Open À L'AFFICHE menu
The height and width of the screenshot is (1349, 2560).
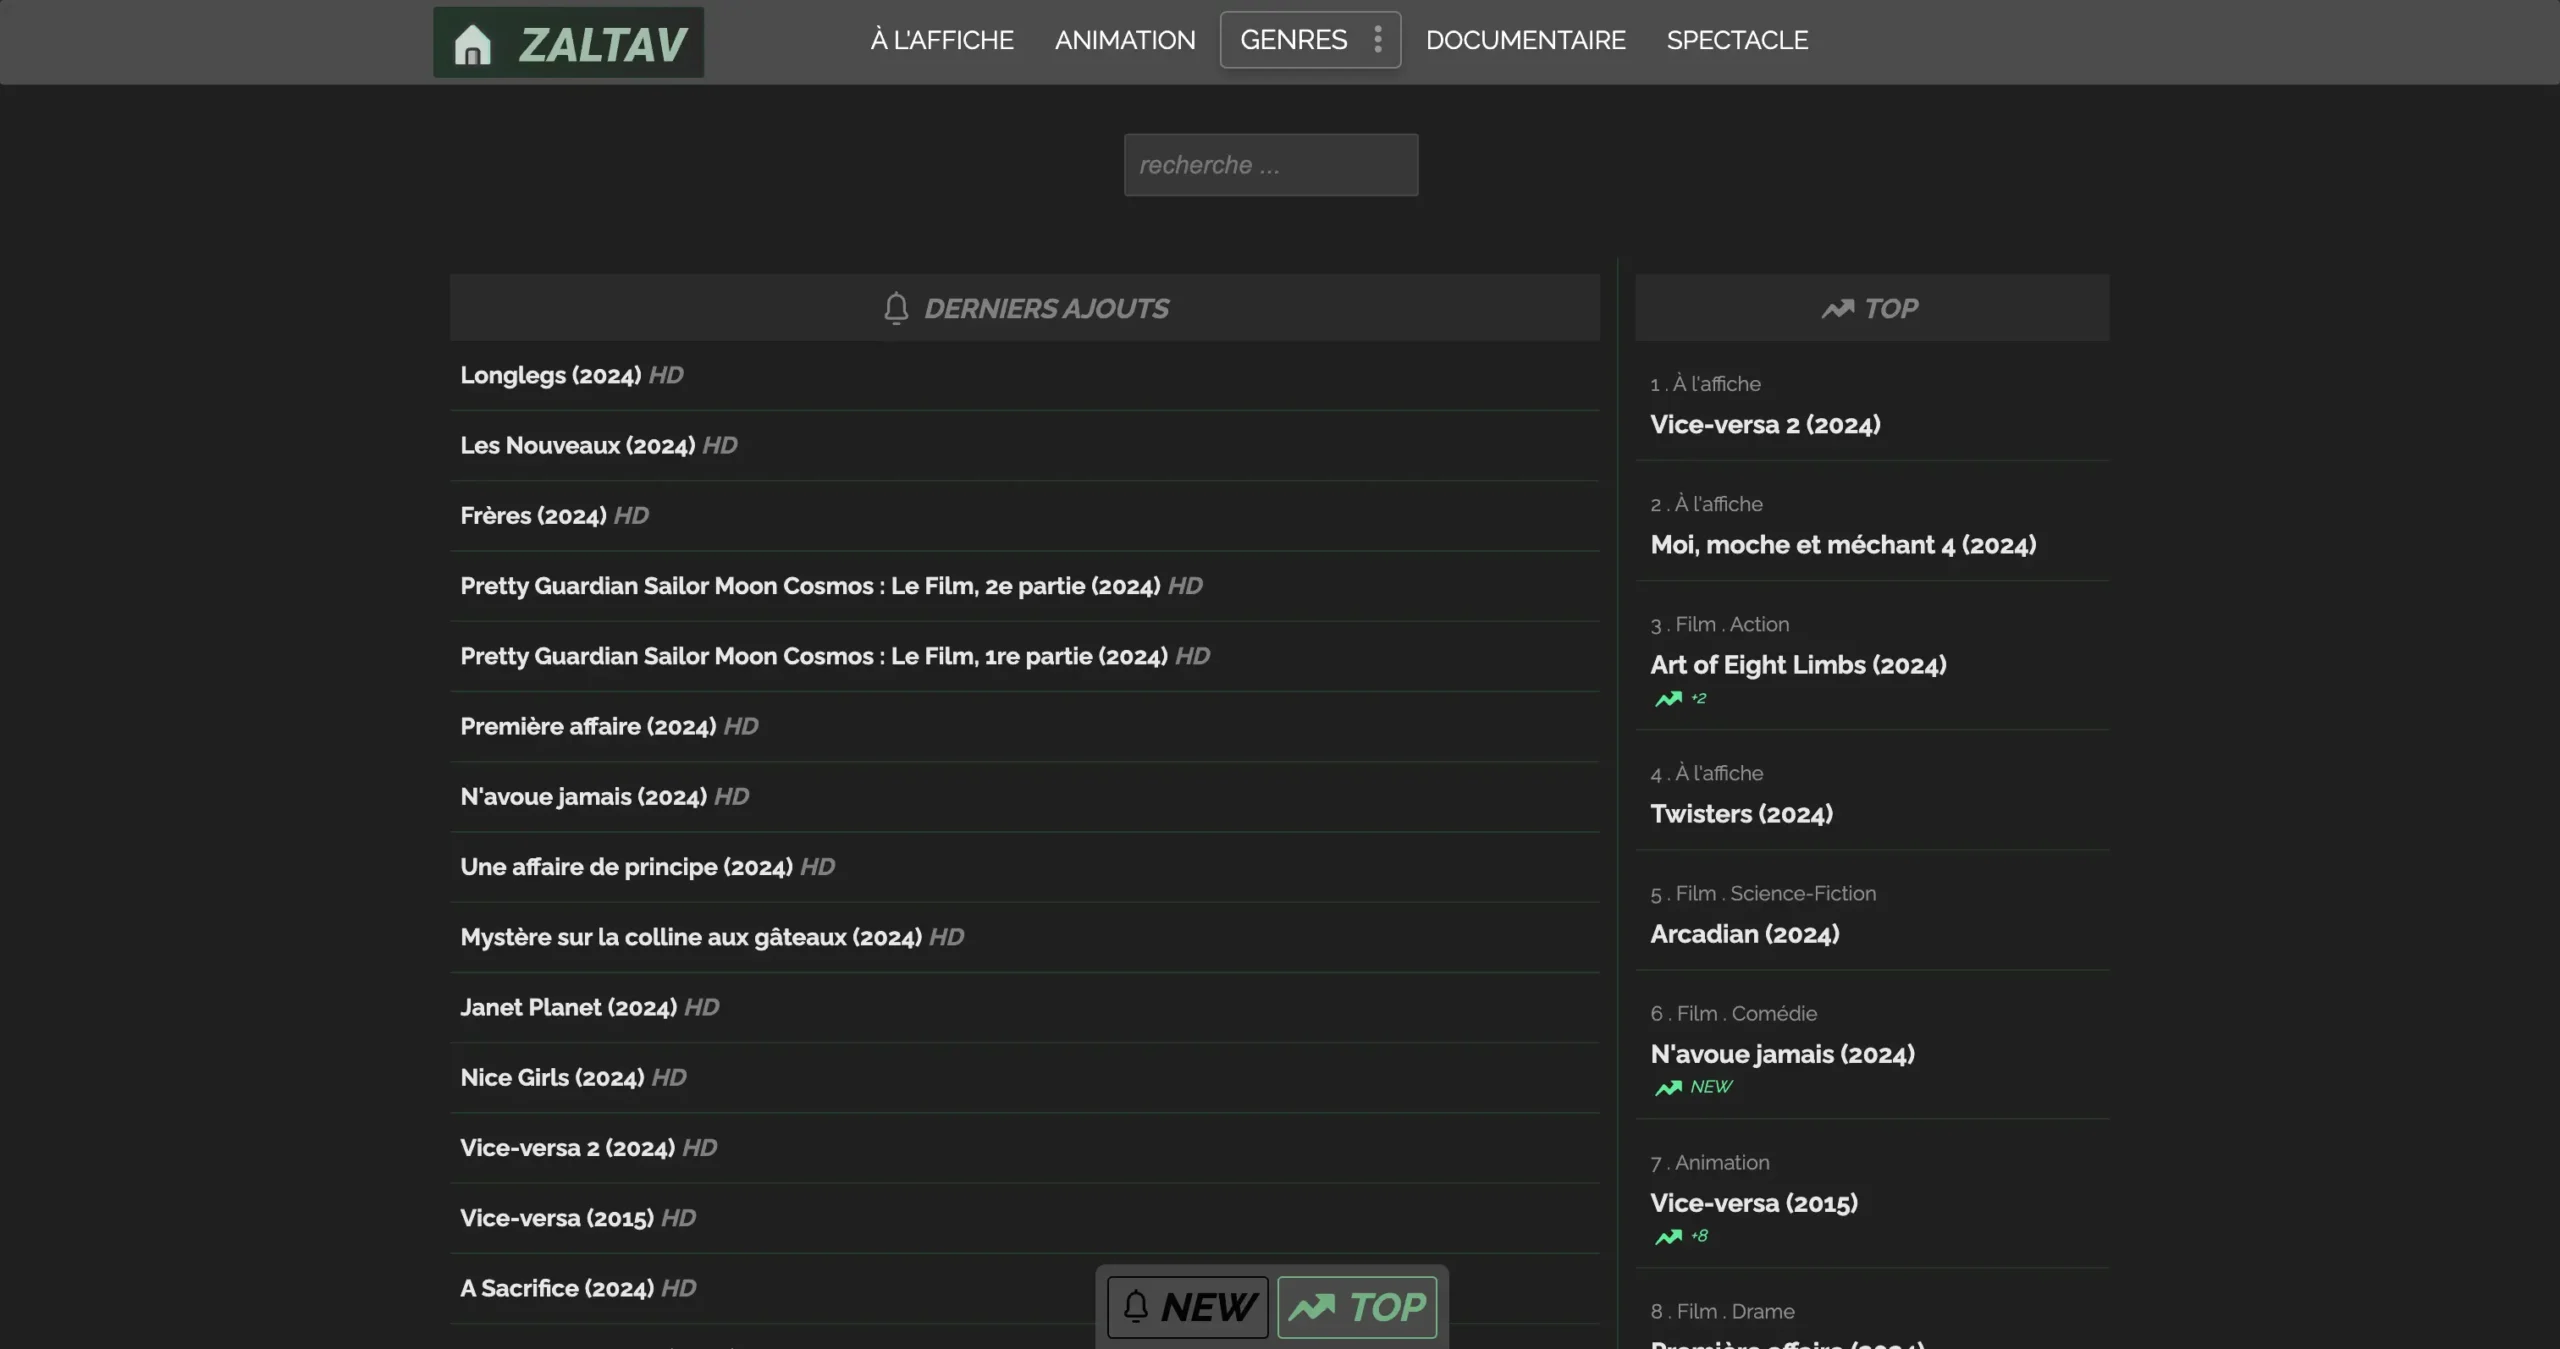(942, 40)
